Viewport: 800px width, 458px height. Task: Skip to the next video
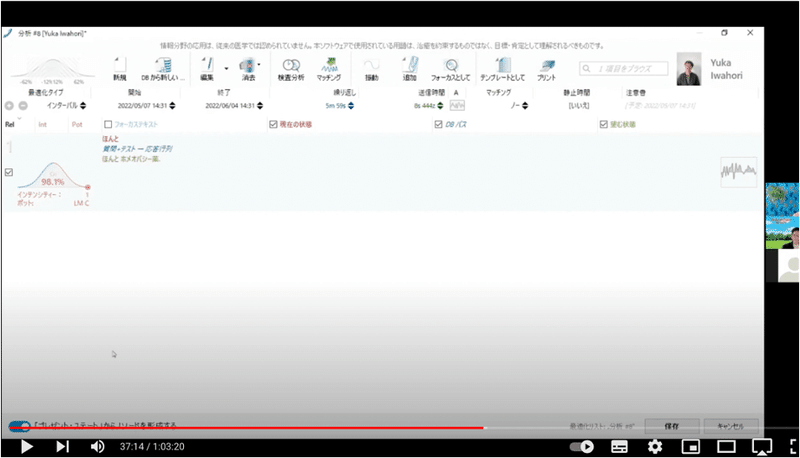point(62,447)
